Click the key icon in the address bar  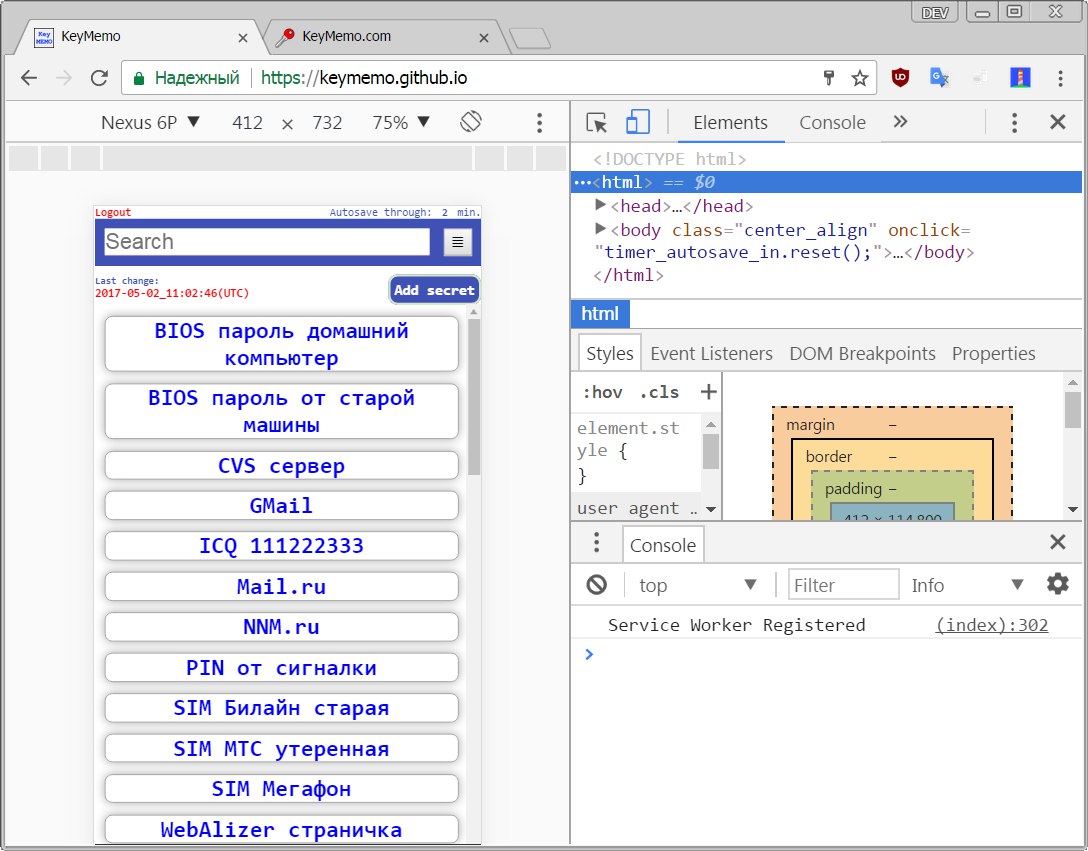point(828,78)
